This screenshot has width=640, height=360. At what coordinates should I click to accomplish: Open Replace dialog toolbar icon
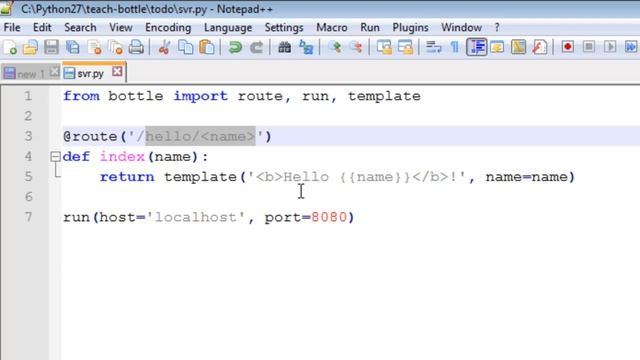tap(306, 47)
